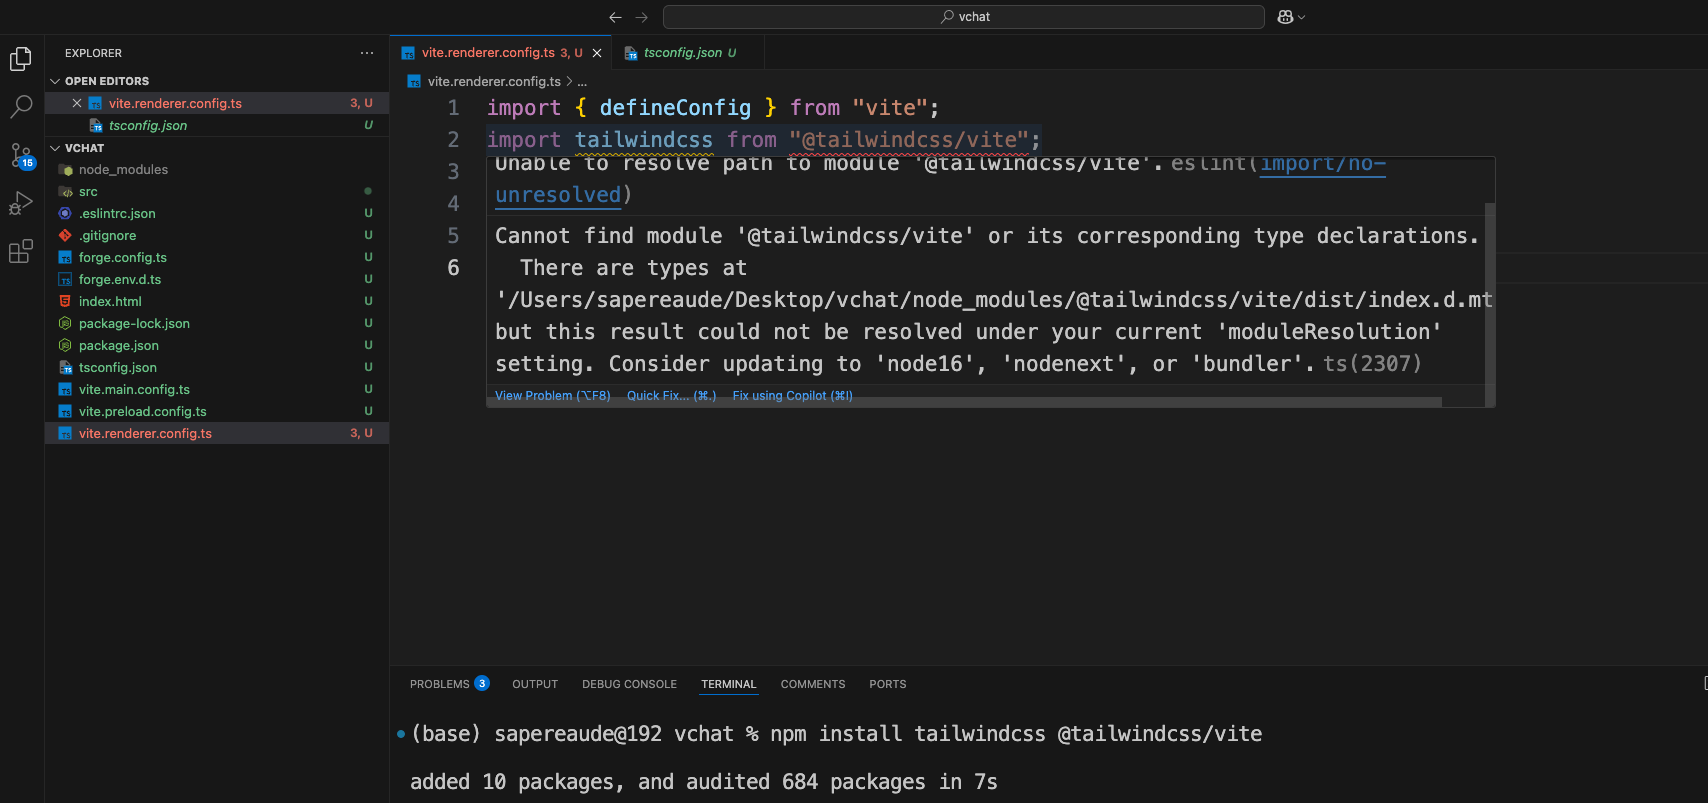Click the vchat command center search box
This screenshot has width=1708, height=803.
964,17
